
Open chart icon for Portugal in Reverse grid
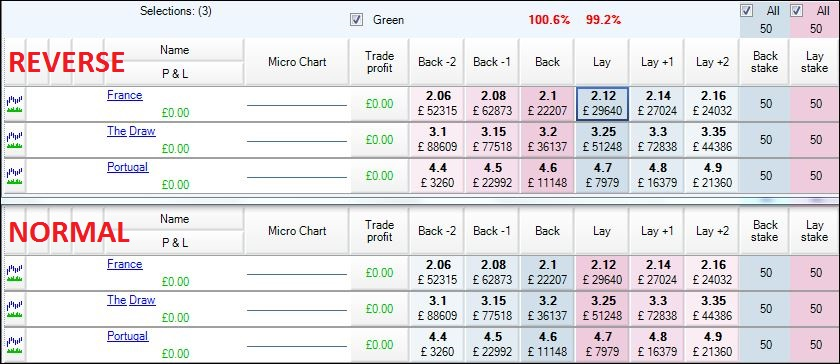pos(14,176)
